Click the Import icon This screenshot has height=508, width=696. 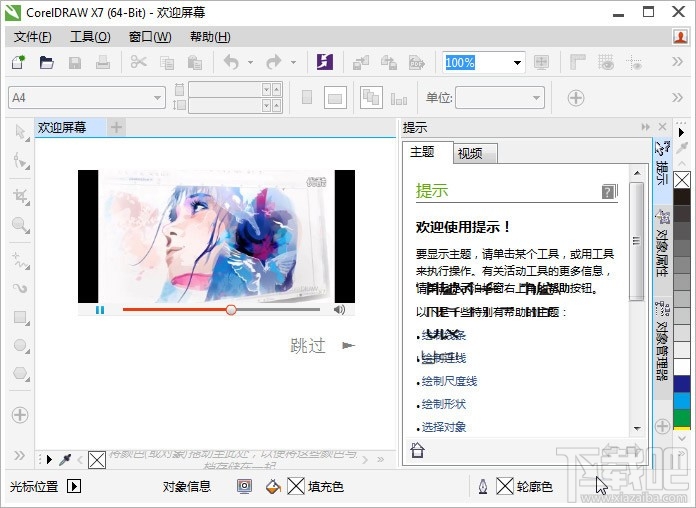(x=361, y=62)
